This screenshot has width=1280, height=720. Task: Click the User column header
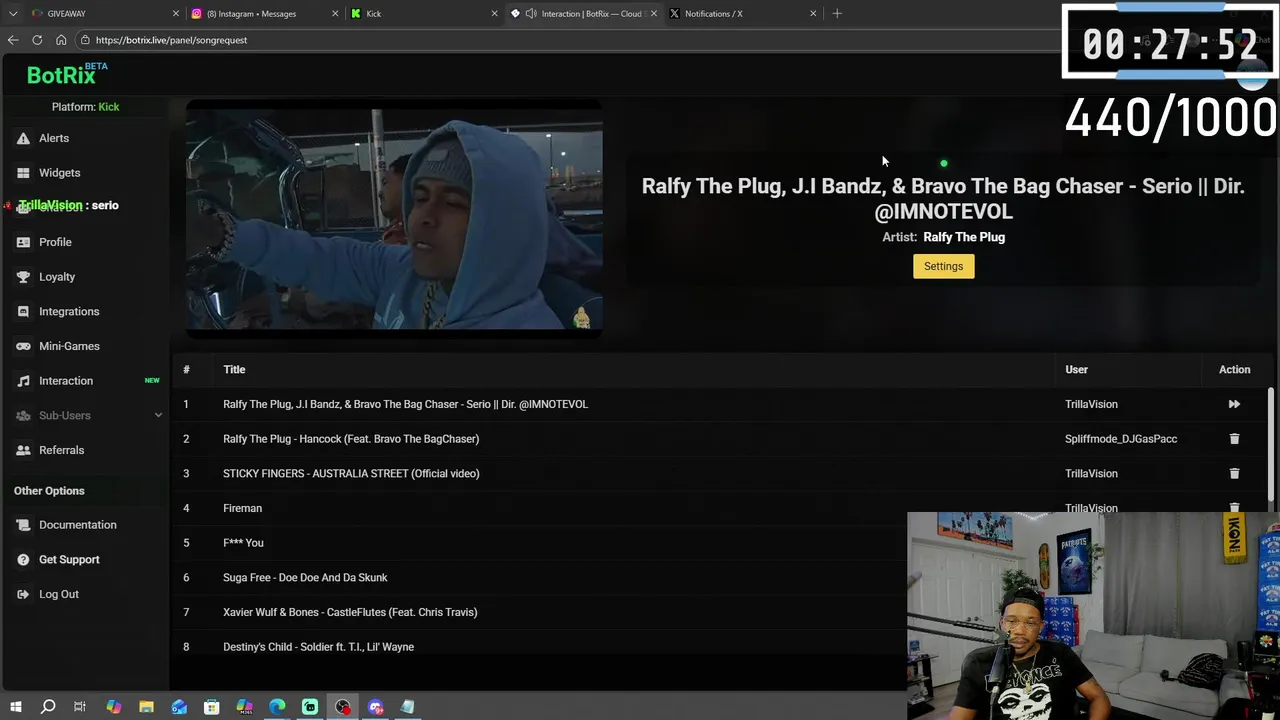[1076, 370]
